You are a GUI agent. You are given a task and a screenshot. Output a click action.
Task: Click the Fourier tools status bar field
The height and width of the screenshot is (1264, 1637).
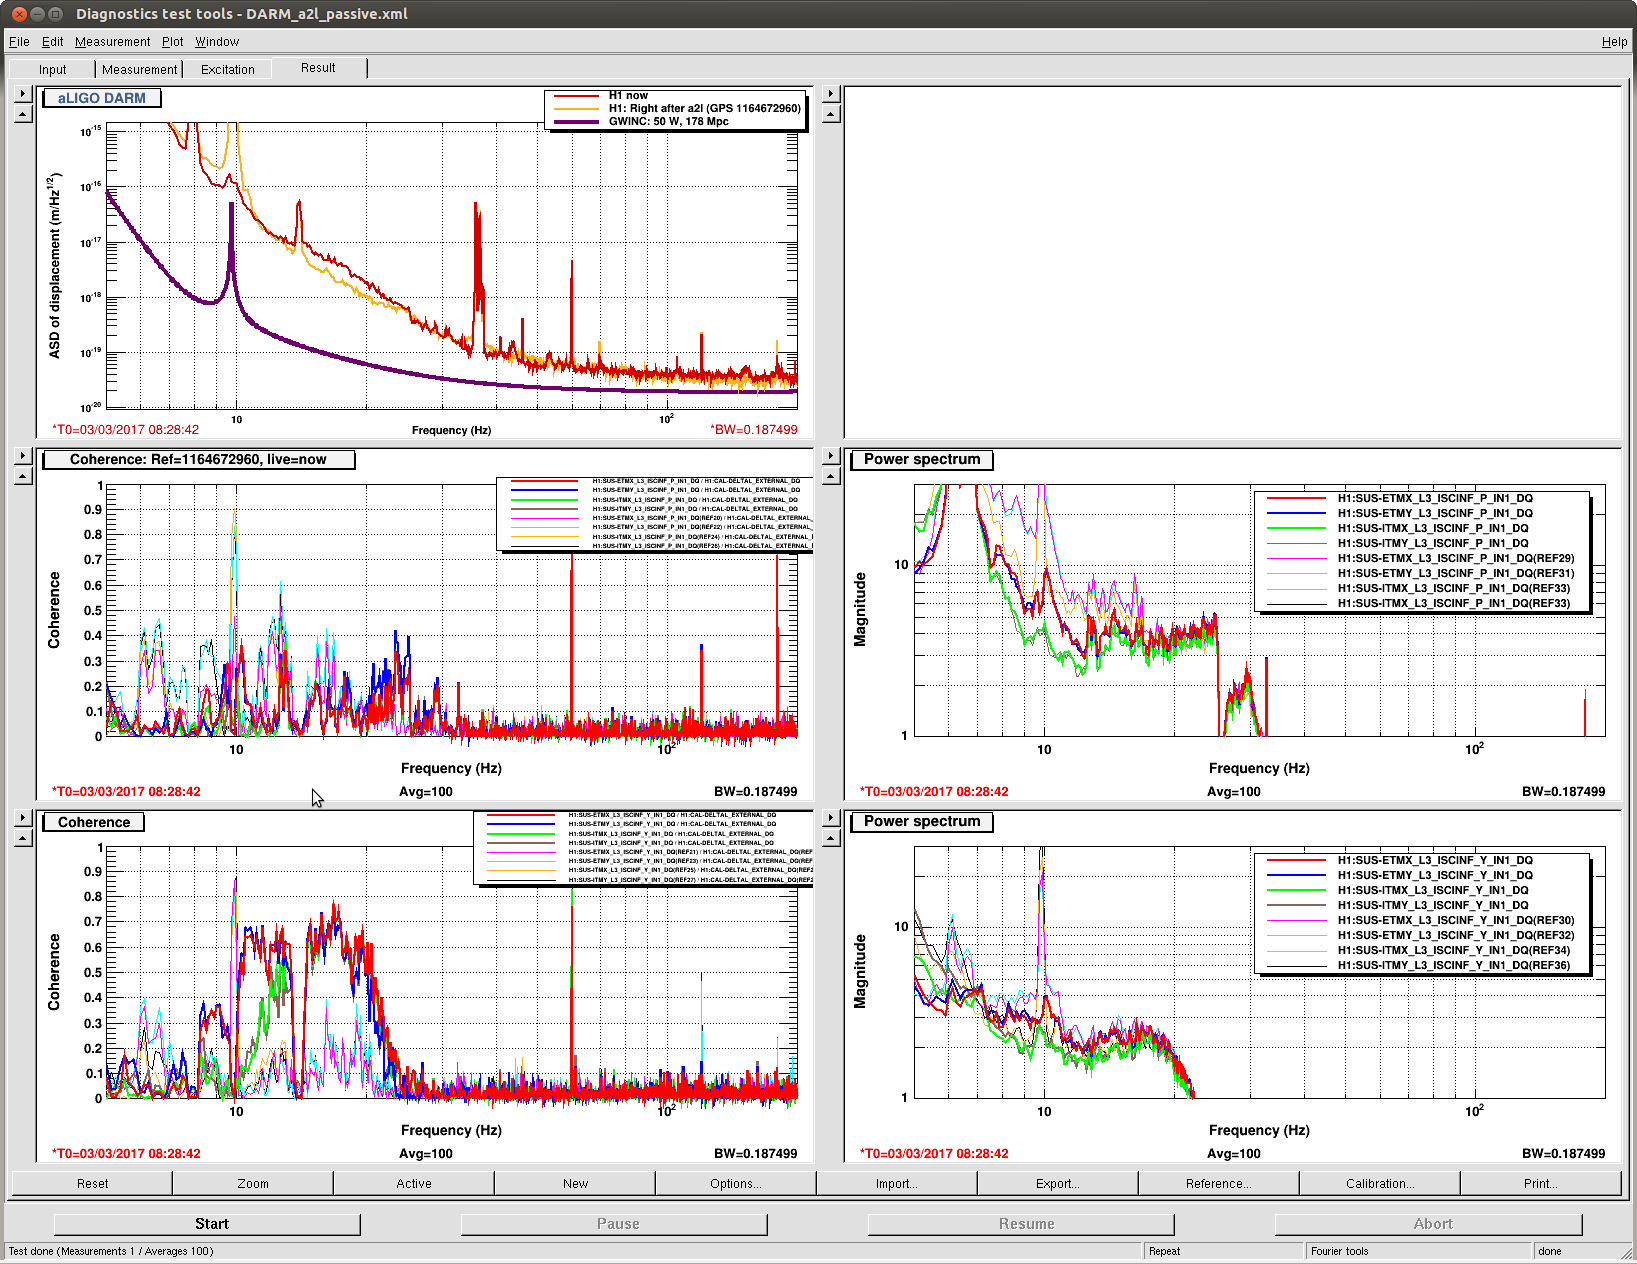[1418, 1251]
